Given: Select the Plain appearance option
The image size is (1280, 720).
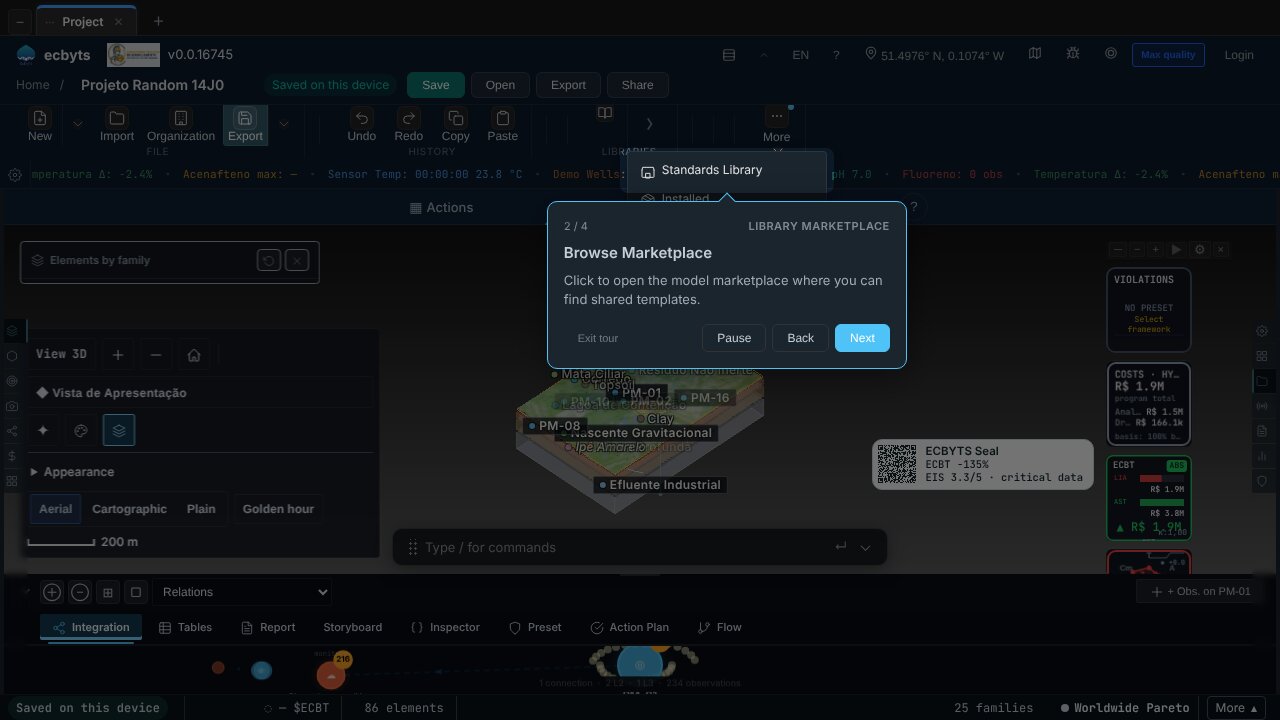Looking at the screenshot, I should pyautogui.click(x=201, y=509).
